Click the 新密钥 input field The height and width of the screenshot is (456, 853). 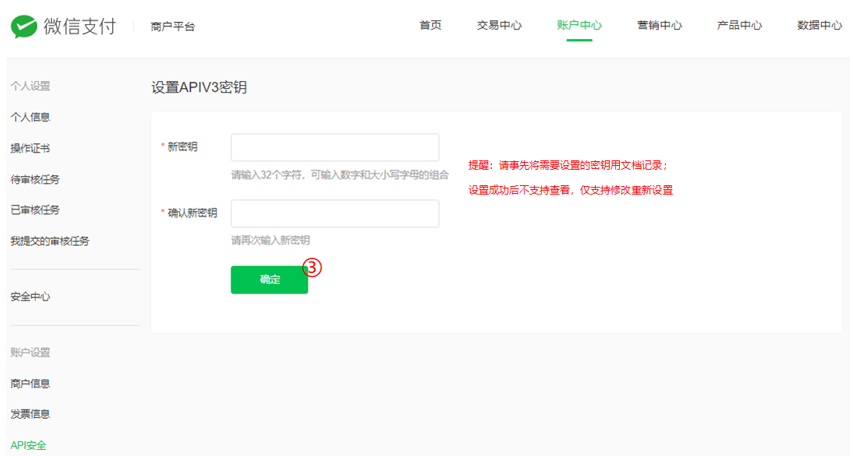(335, 148)
